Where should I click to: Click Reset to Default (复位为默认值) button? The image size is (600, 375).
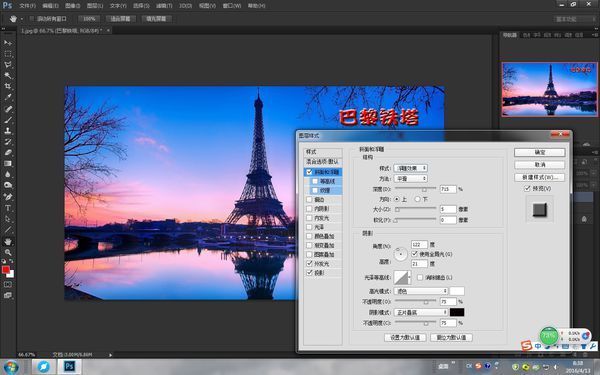click(452, 338)
